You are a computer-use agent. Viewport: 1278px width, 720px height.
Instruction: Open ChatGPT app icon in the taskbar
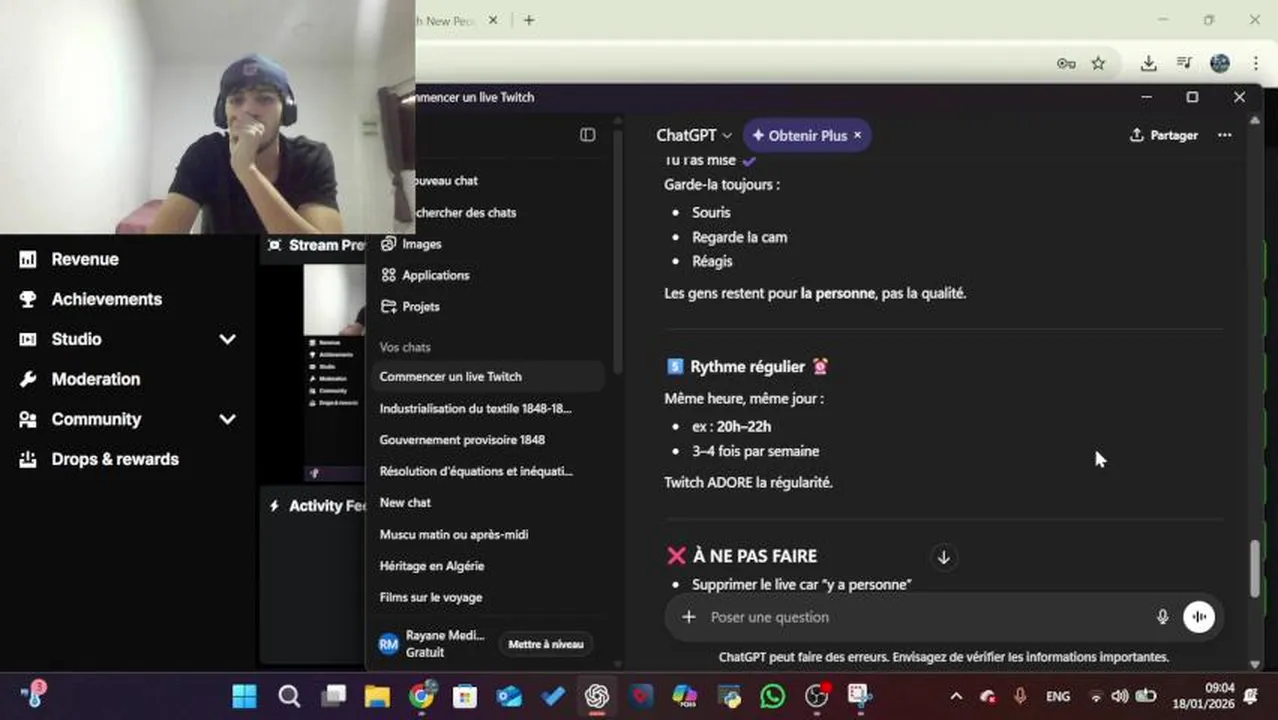click(597, 696)
